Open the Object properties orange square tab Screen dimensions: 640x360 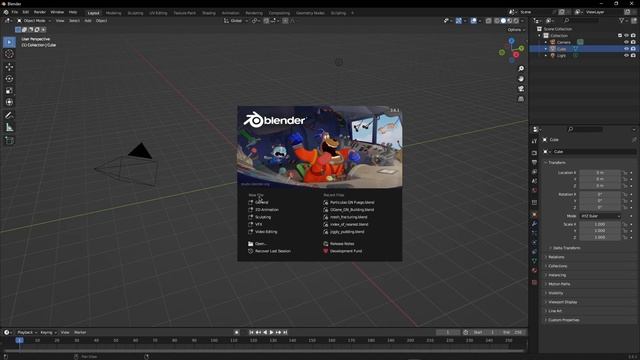[x=534, y=215]
